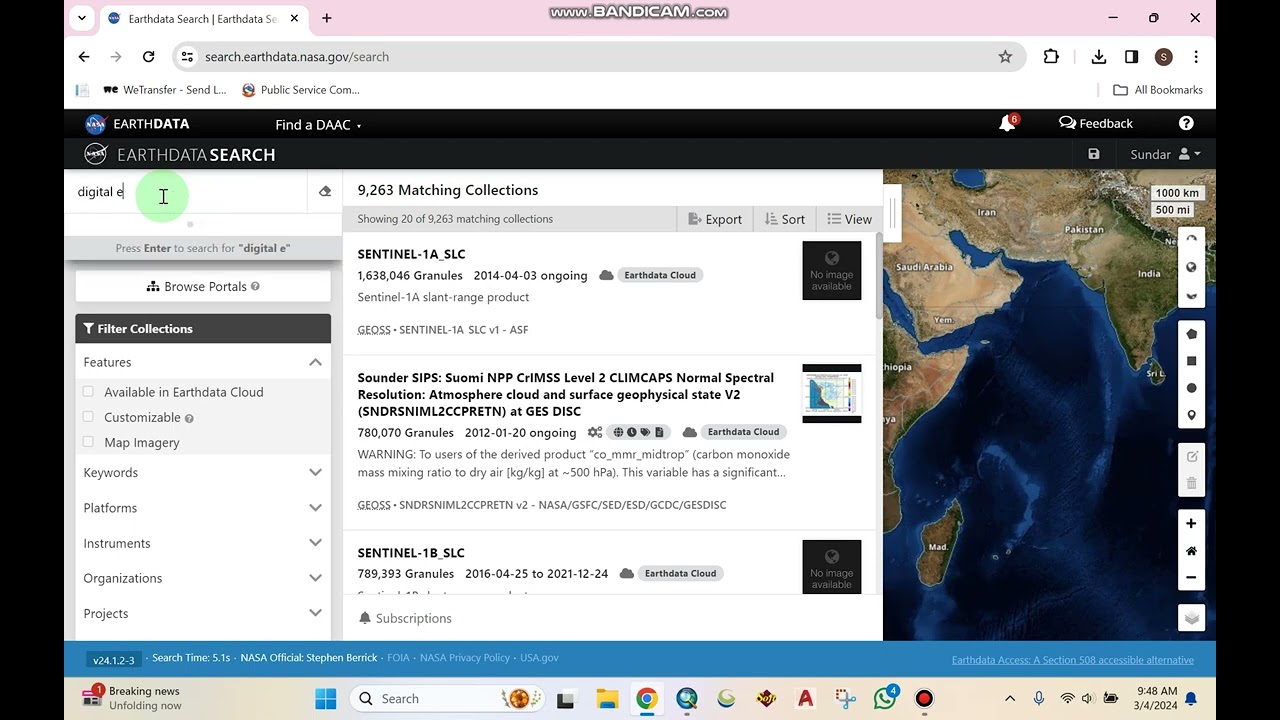Viewport: 1280px width, 720px height.
Task: Expand the Organizations filter
Action: tap(203, 578)
